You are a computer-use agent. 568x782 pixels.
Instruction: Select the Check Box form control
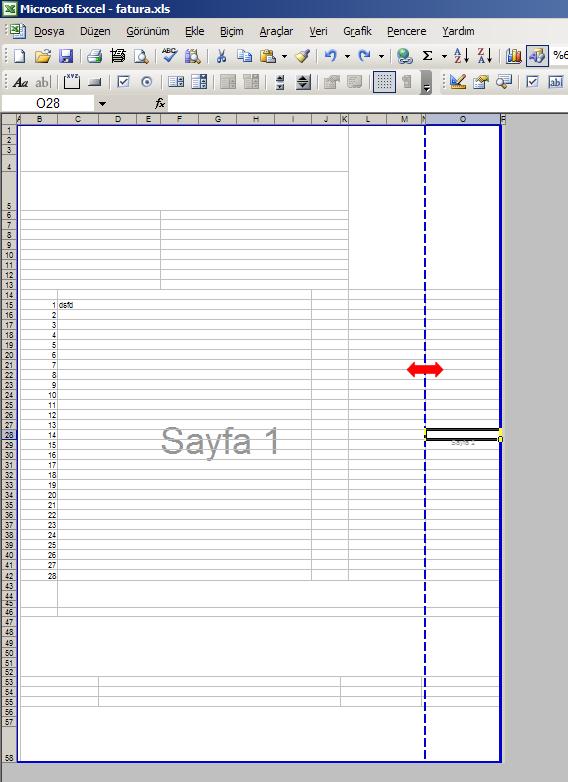(x=123, y=82)
